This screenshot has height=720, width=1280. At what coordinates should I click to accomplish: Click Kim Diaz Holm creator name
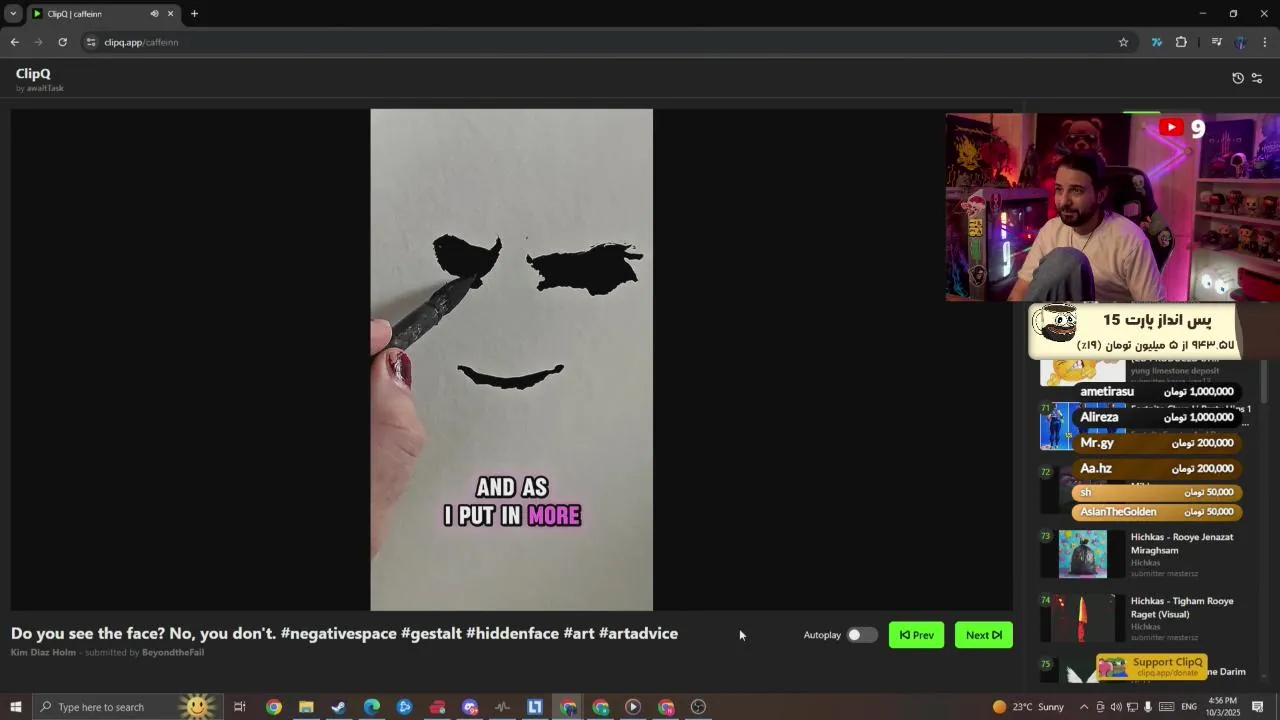click(x=43, y=653)
